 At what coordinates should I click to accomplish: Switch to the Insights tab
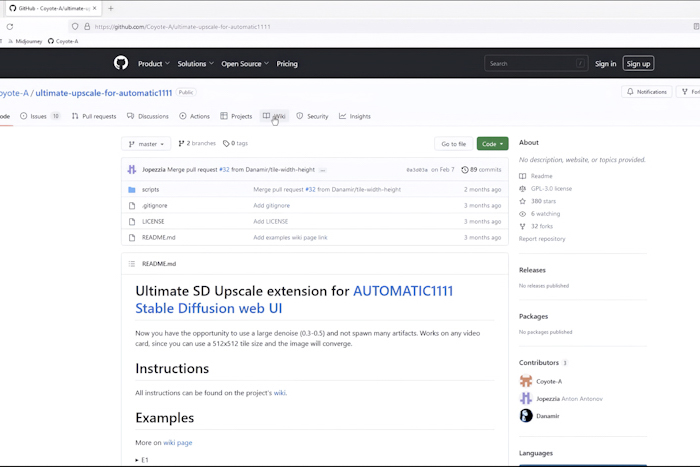click(355, 116)
